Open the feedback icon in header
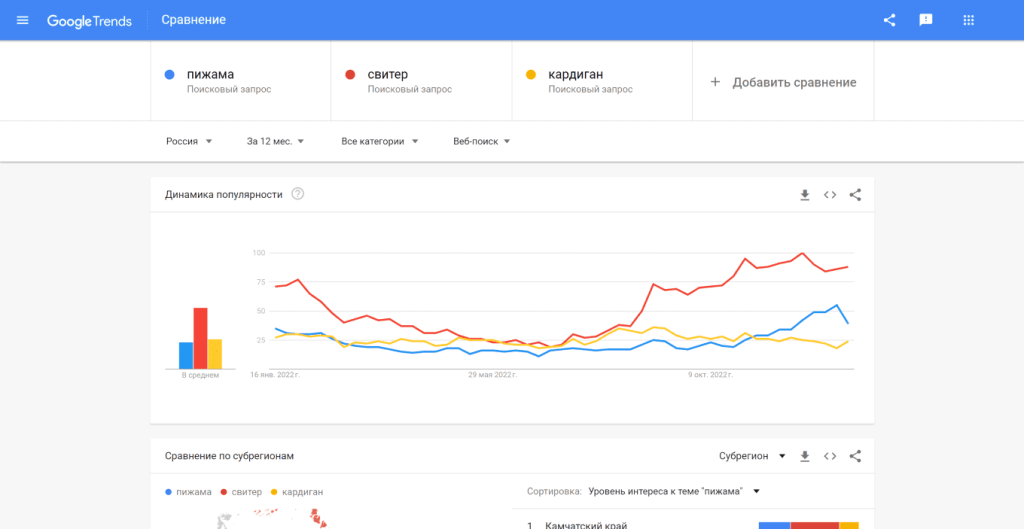This screenshot has height=529, width=1024. coord(926,20)
